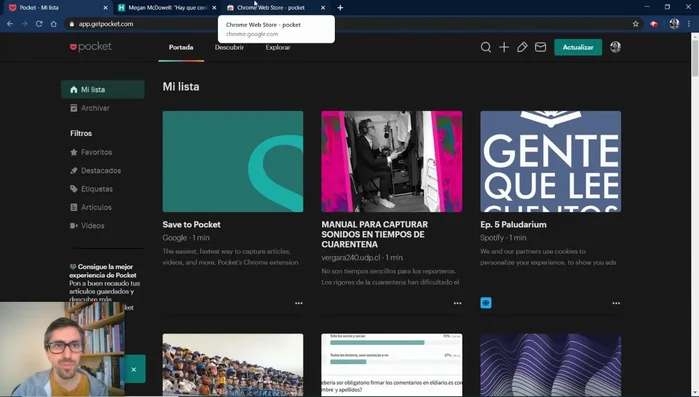Open MANUAL PARA CAPTURAR SONIDOS title link

click(374, 234)
